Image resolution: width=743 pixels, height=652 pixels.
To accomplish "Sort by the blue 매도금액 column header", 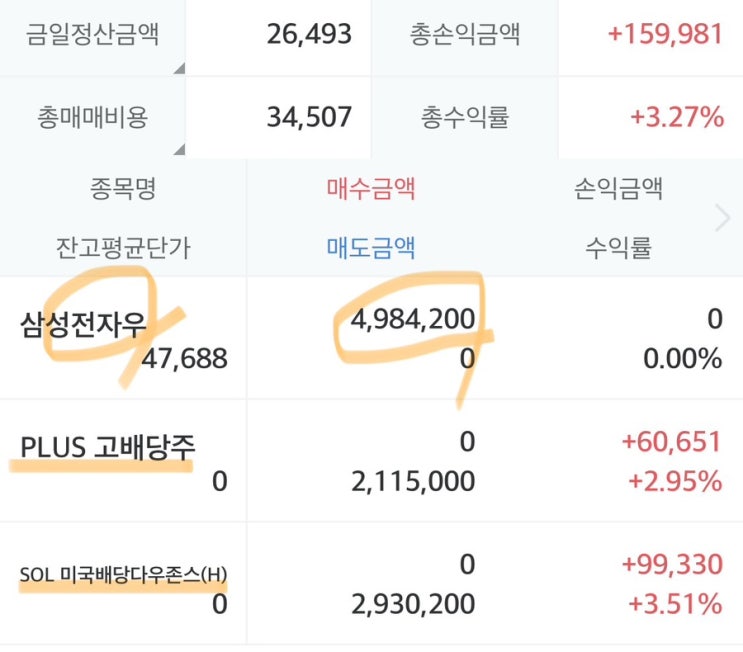I will 371,247.
